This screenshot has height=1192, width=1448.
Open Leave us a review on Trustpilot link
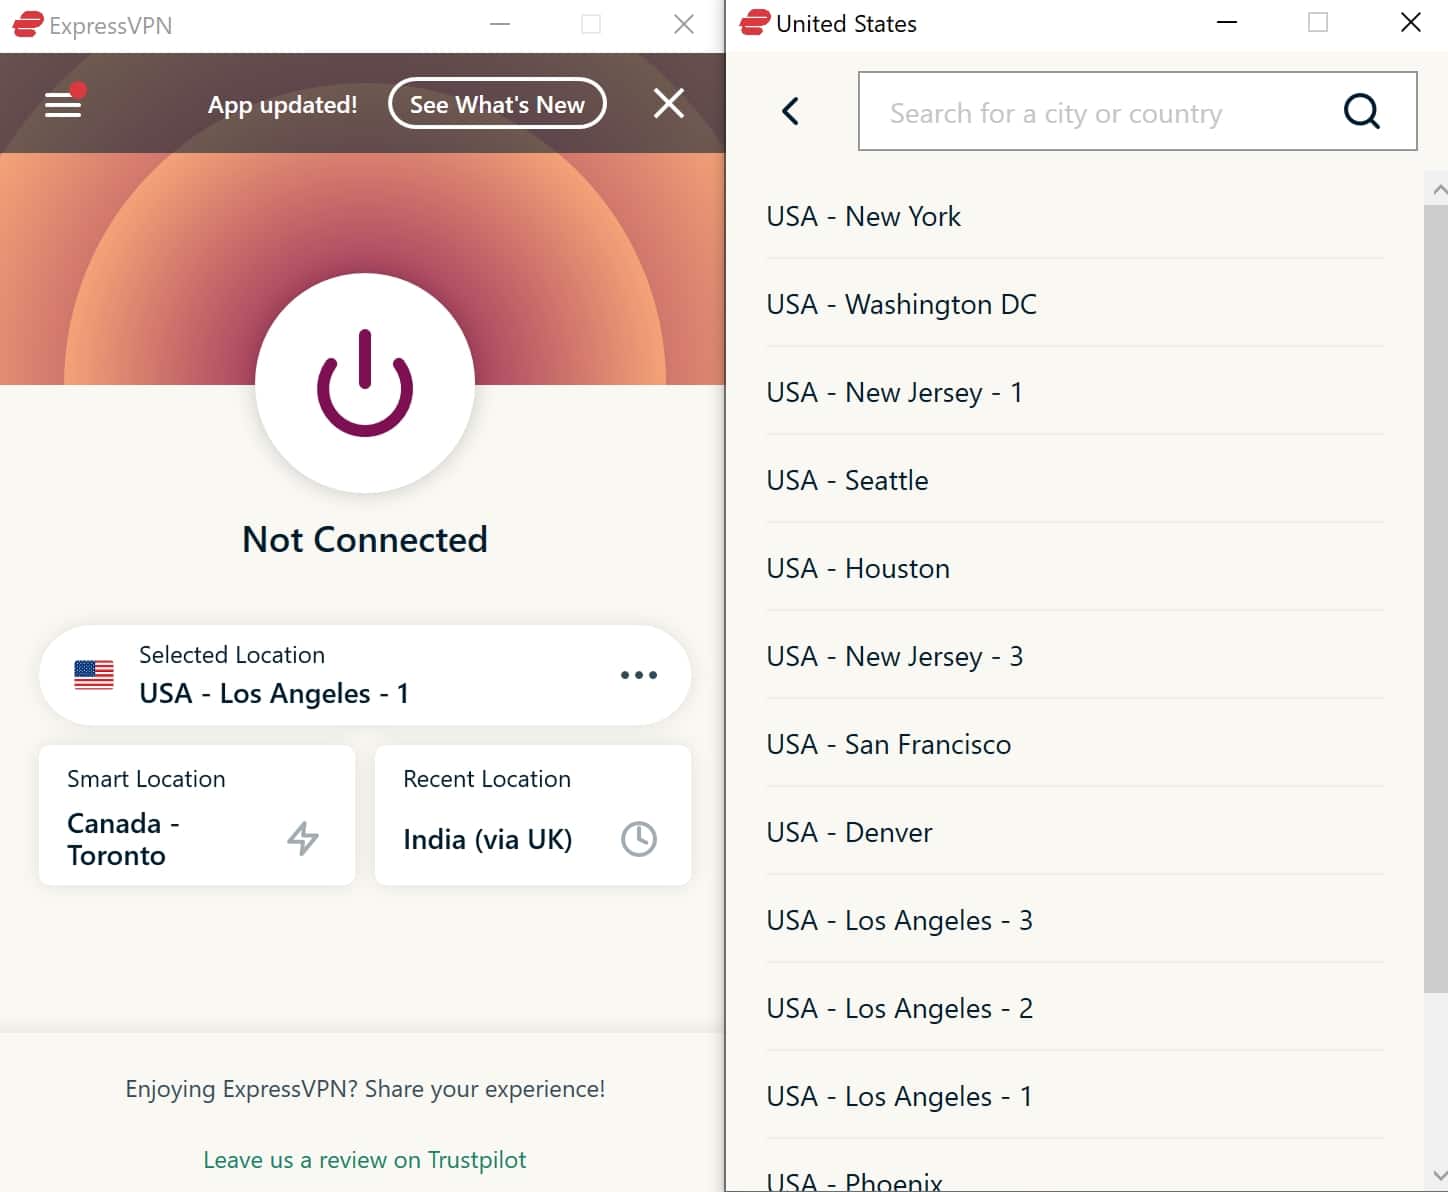[x=365, y=1160]
